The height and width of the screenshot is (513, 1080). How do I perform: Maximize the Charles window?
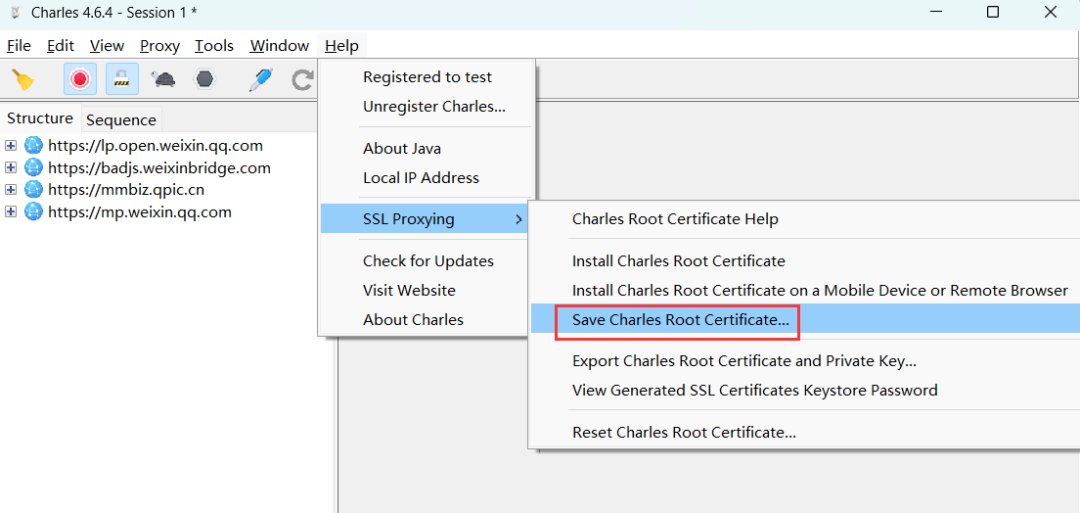(x=993, y=12)
